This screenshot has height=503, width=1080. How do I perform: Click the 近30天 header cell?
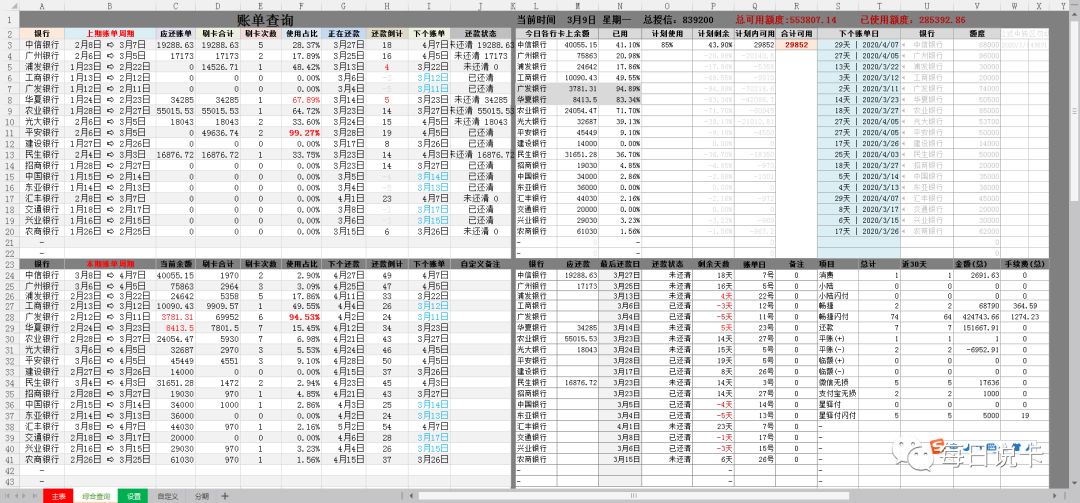point(928,264)
